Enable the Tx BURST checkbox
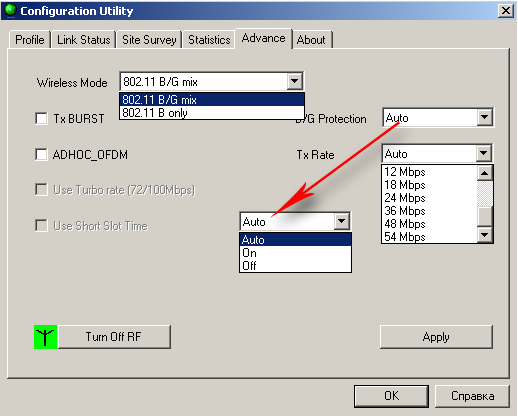 point(41,118)
